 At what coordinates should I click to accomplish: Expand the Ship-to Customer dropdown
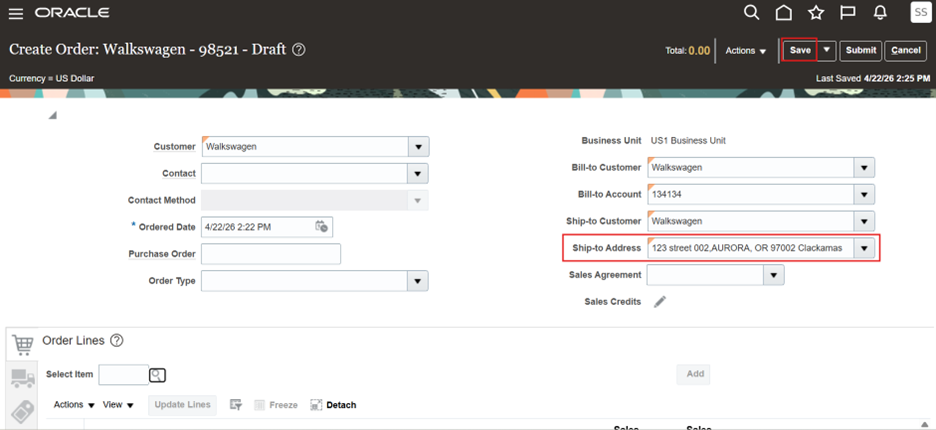(864, 222)
